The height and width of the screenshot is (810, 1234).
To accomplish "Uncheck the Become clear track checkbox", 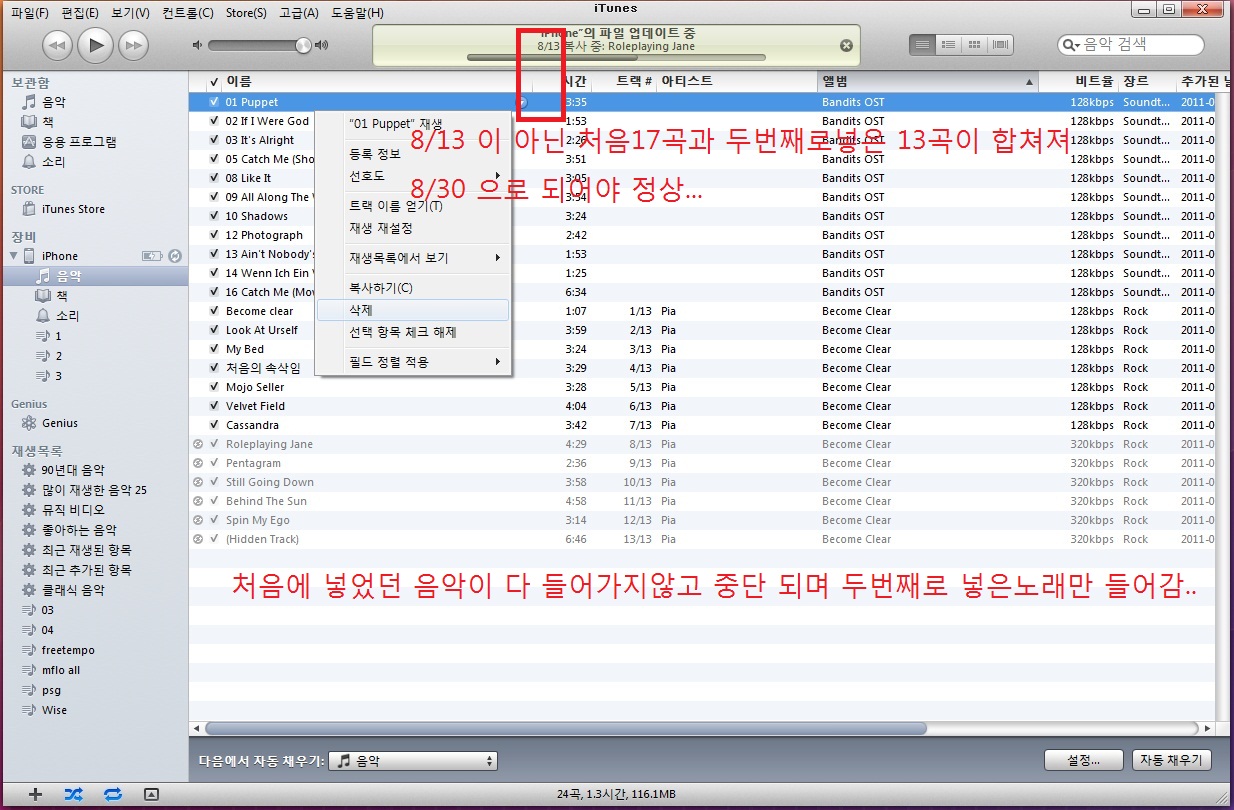I will [214, 311].
